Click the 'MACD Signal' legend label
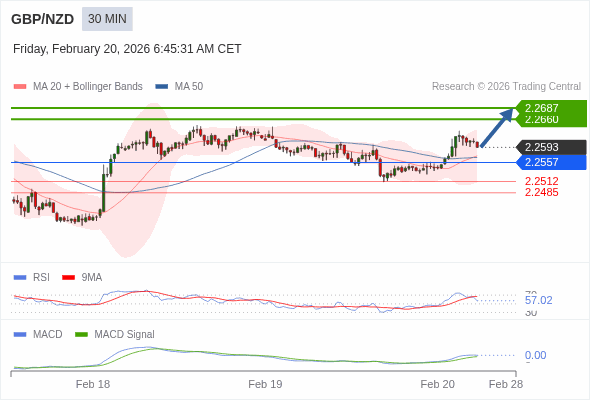The image size is (590, 400). click(x=125, y=335)
